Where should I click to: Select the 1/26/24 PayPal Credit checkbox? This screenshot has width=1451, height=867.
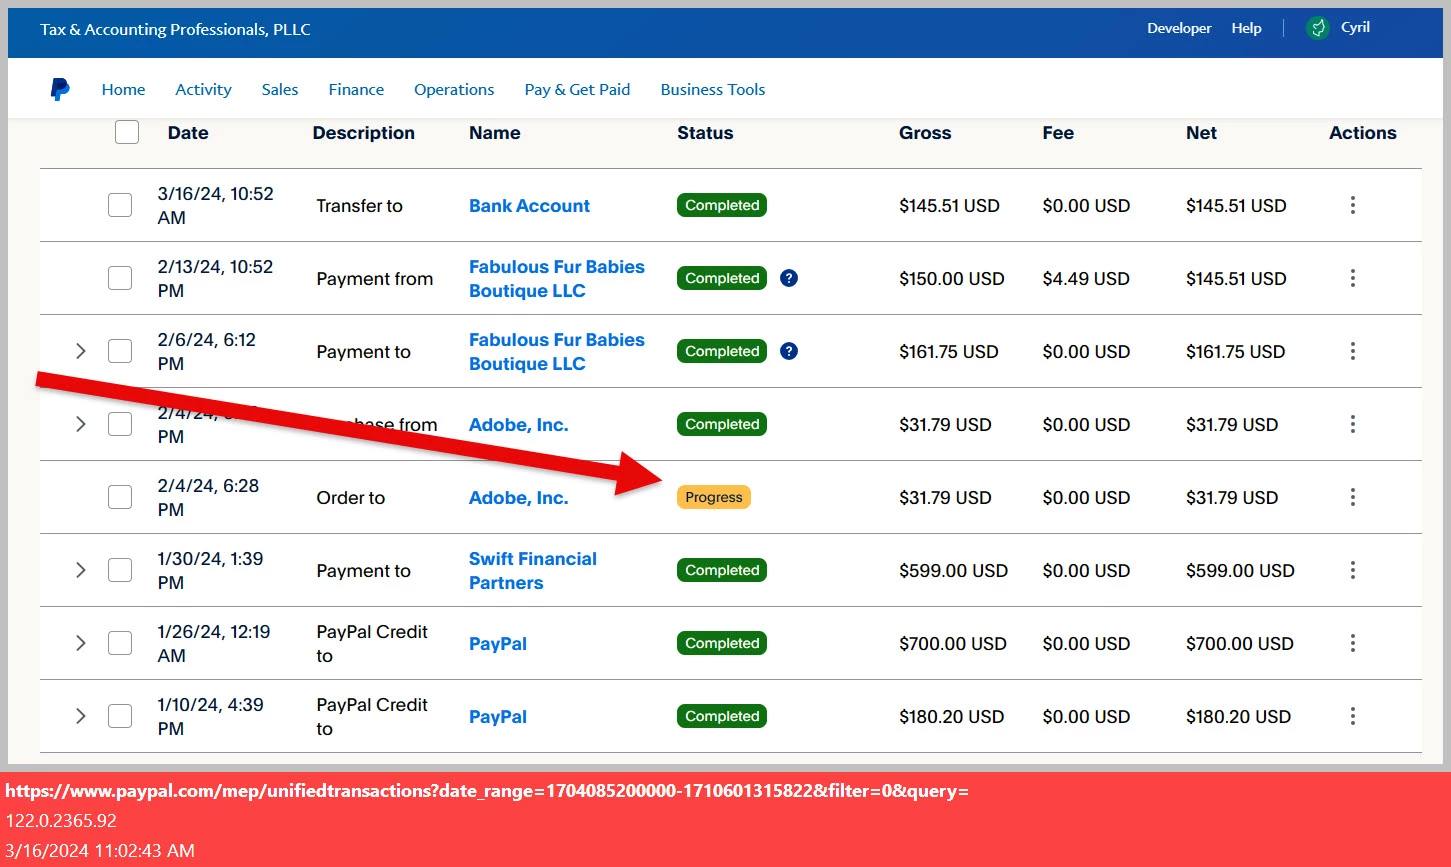tap(120, 643)
